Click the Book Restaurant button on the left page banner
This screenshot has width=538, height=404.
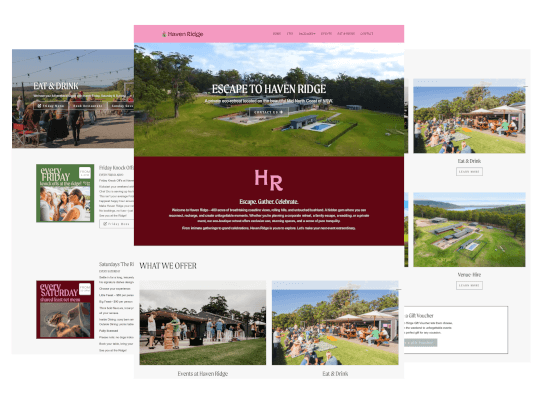pos(87,106)
